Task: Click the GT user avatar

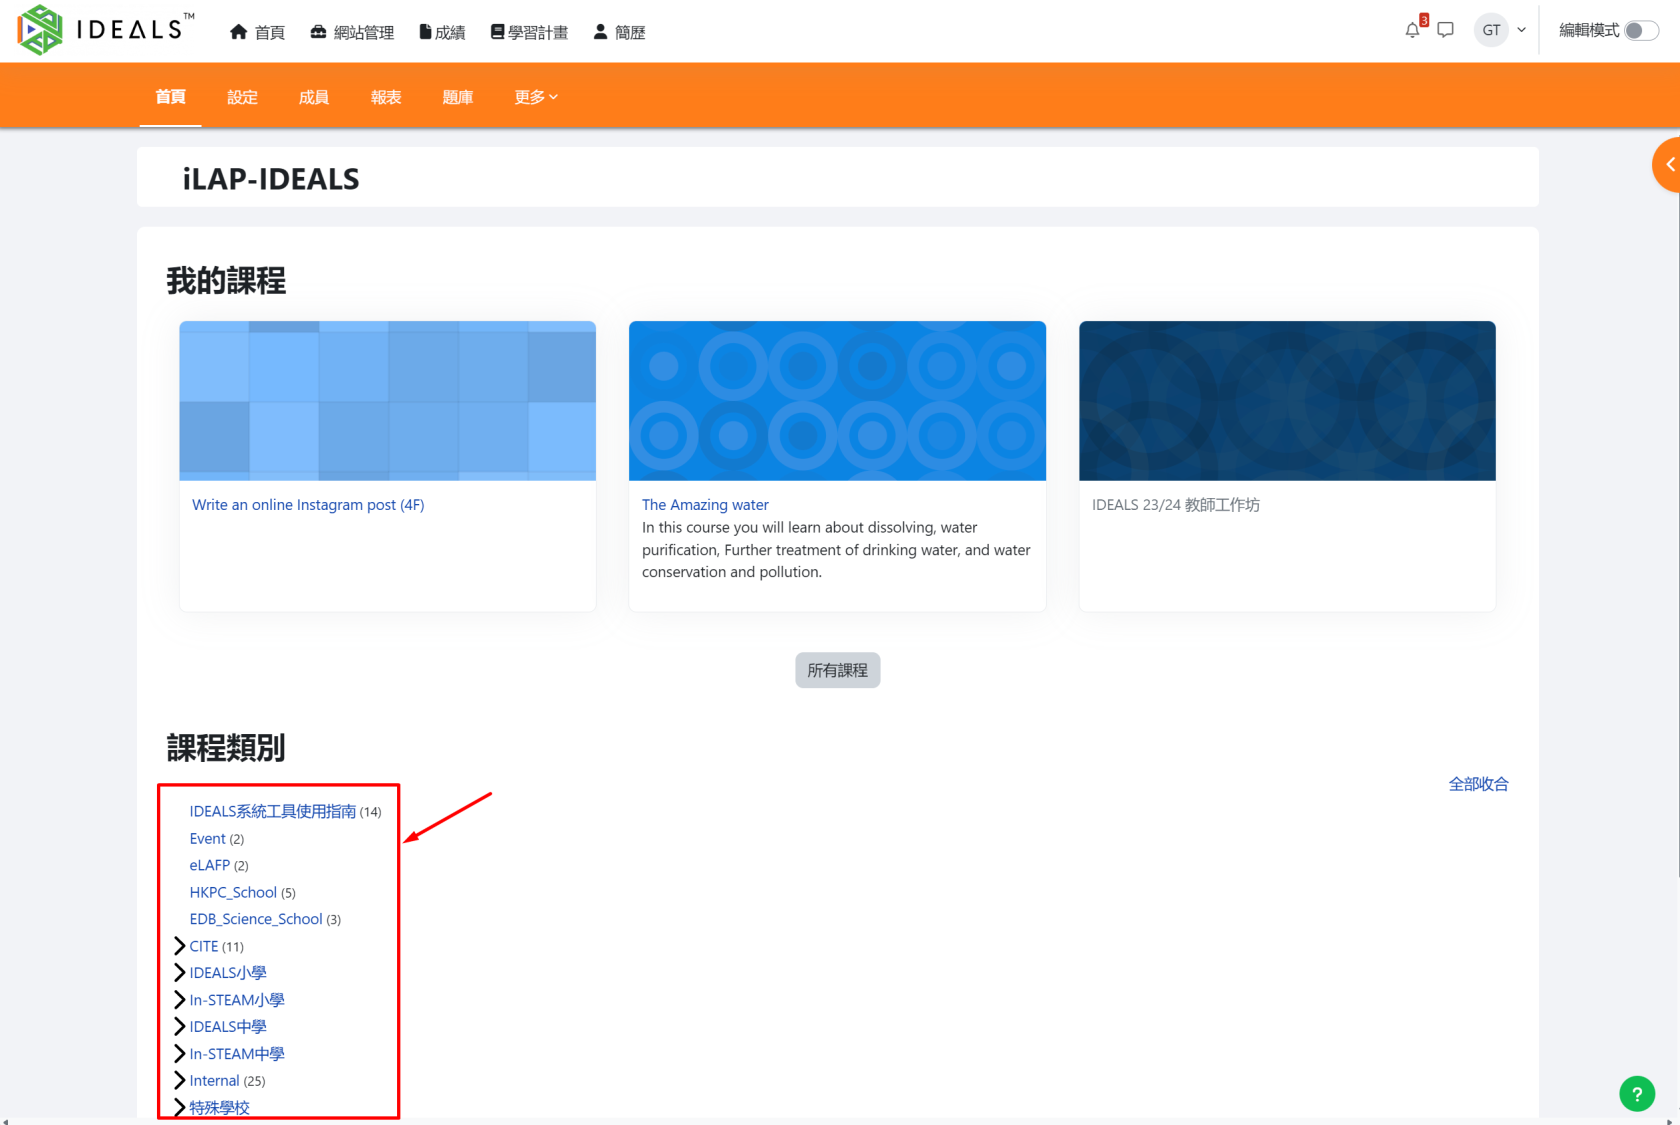Action: pyautogui.click(x=1491, y=30)
